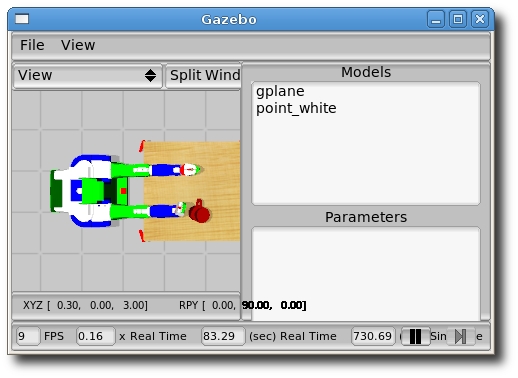
Task: Pause the simulation with the pause button
Action: pyautogui.click(x=415, y=336)
